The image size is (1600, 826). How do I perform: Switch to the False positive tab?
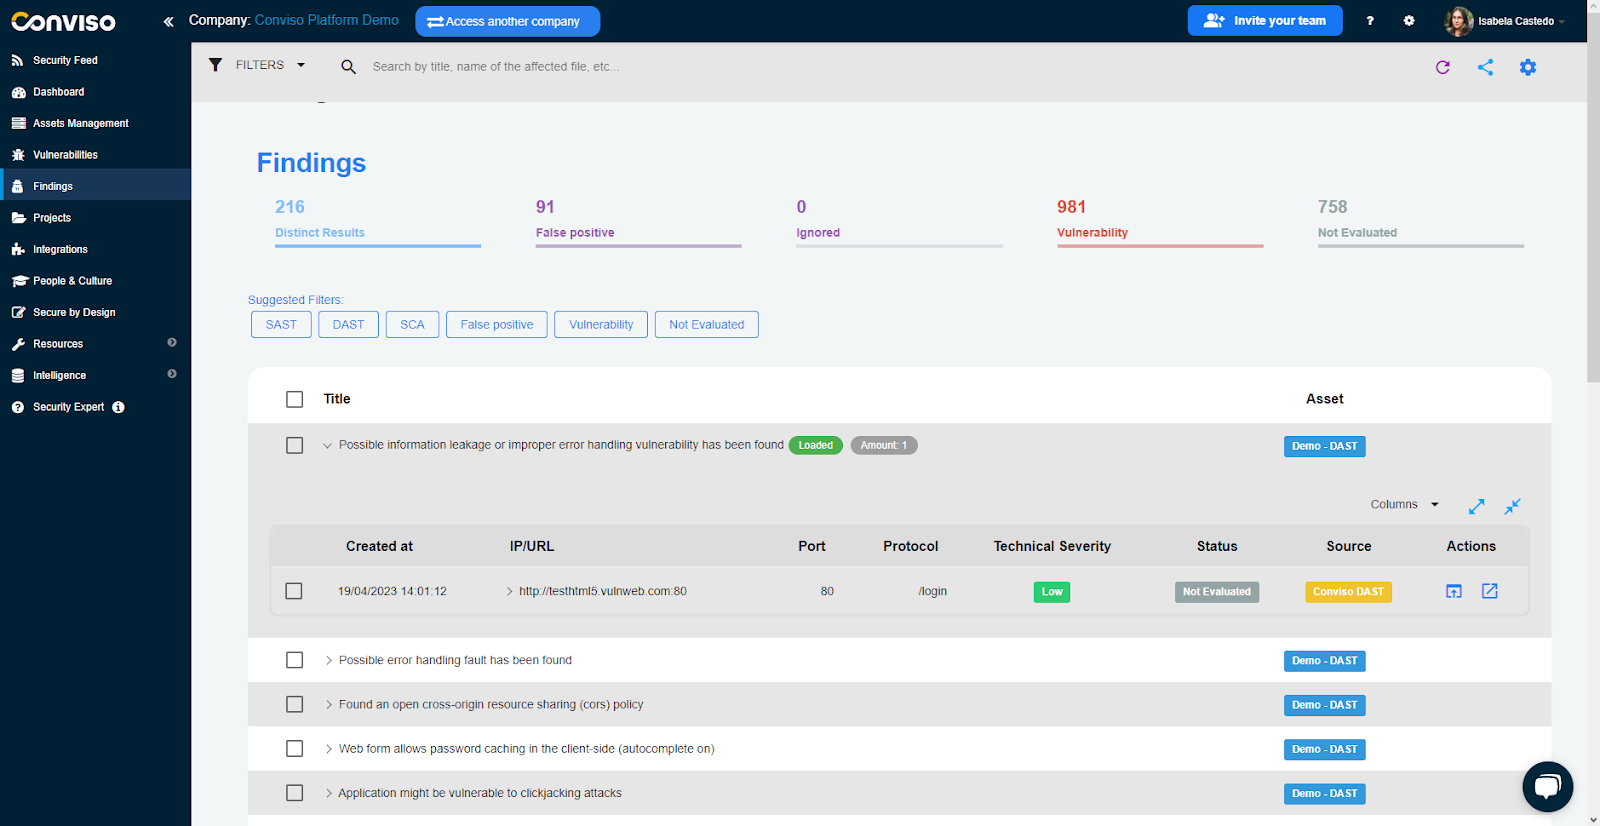[575, 232]
